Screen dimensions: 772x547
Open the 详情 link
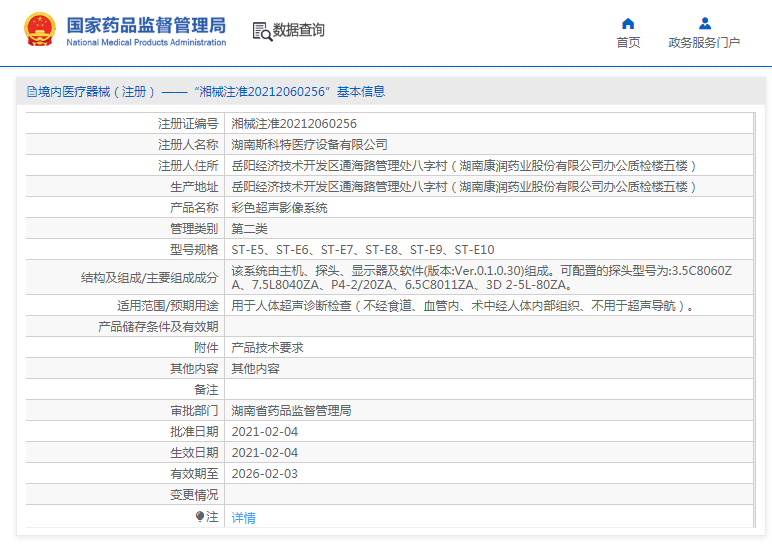coord(243,517)
